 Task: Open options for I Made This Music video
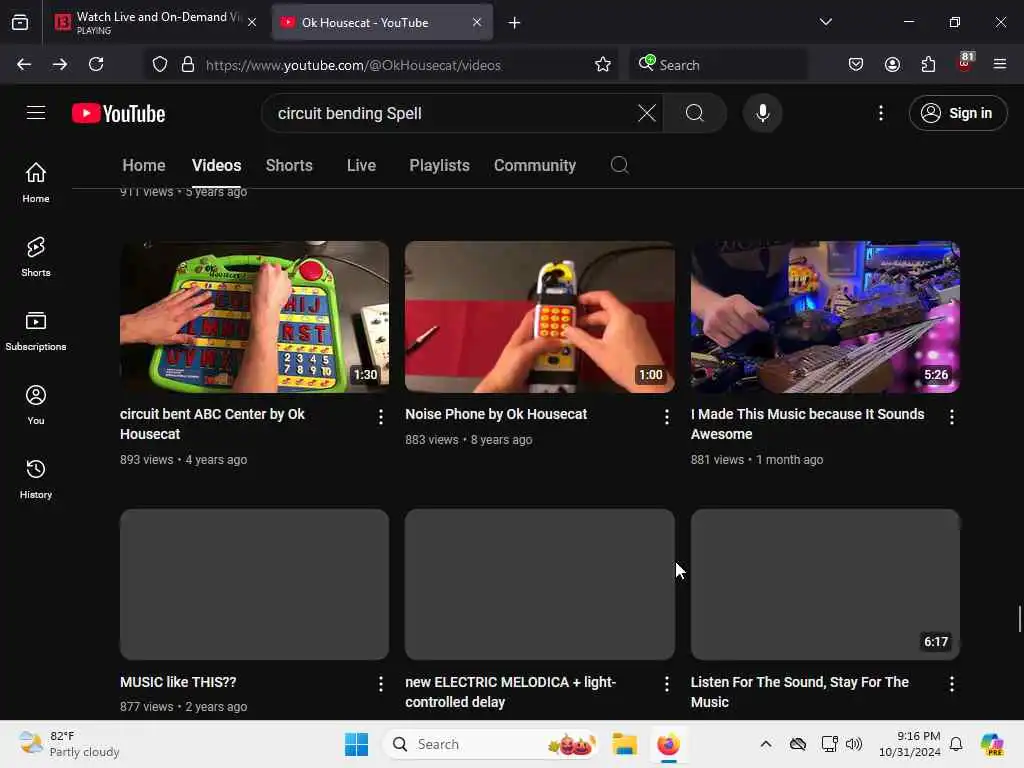952,417
